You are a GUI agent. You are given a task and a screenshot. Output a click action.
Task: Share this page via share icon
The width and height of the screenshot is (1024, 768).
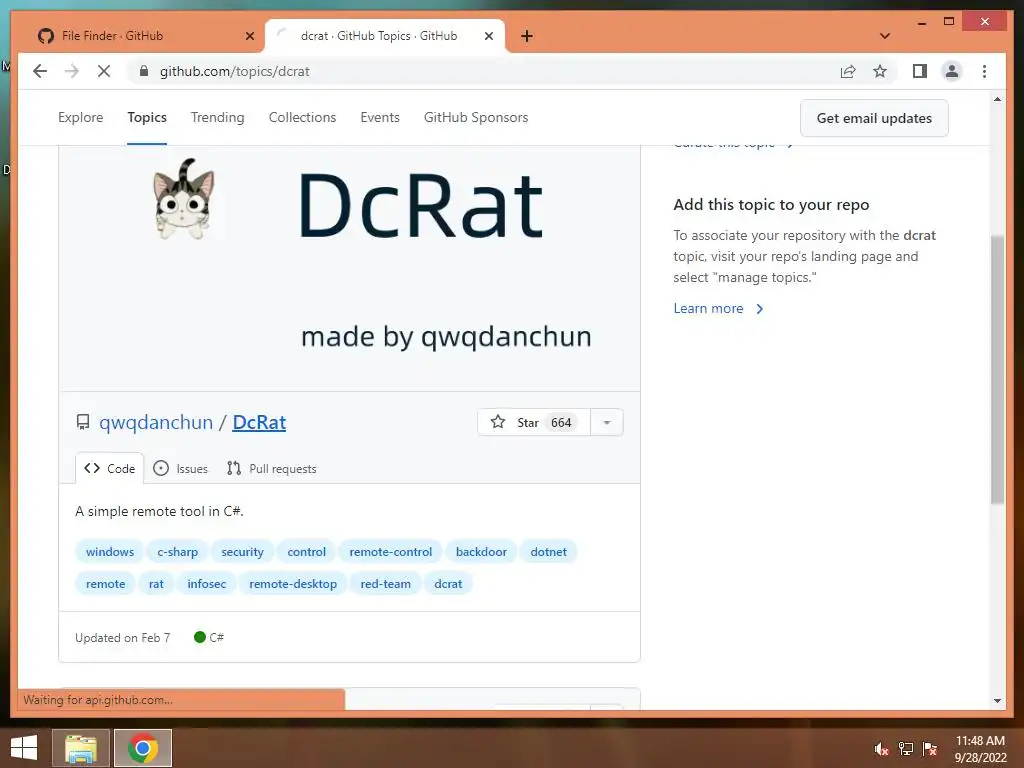848,71
